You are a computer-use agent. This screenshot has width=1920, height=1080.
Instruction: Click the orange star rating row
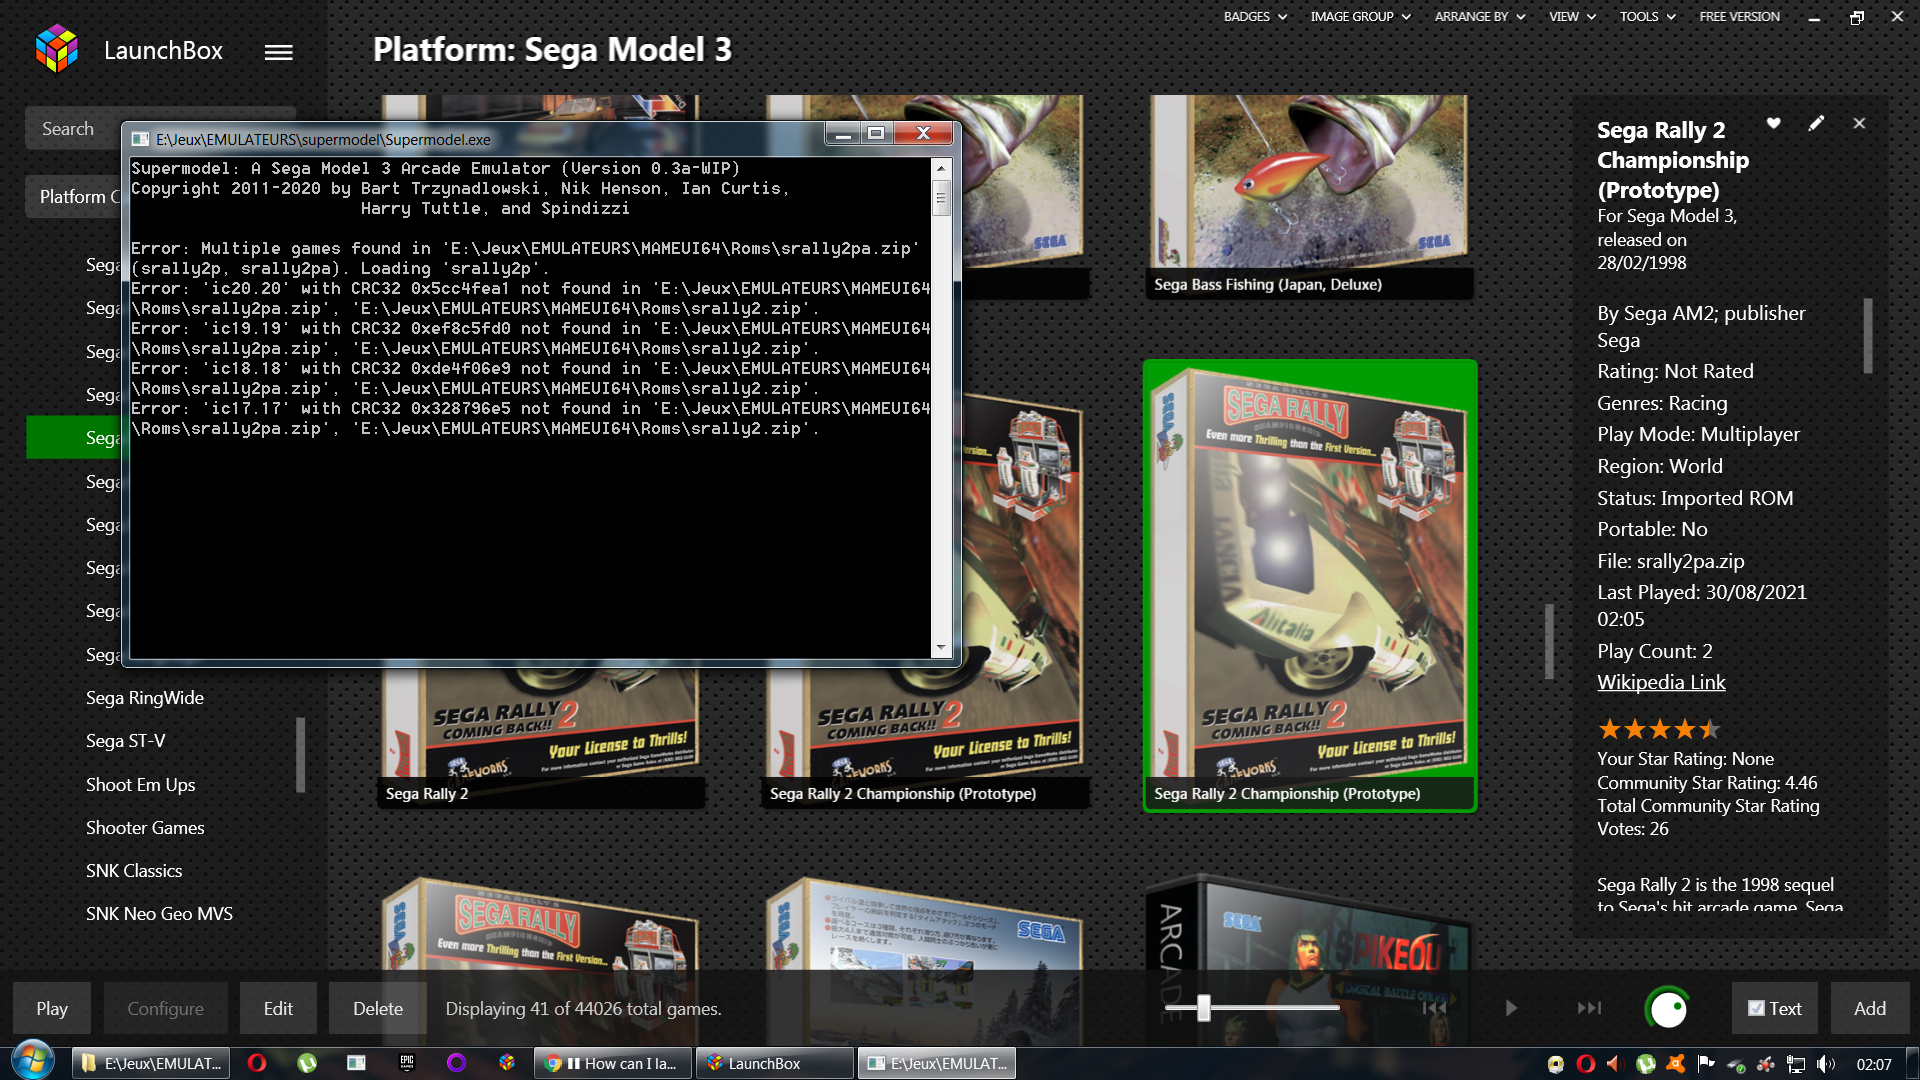(1658, 729)
